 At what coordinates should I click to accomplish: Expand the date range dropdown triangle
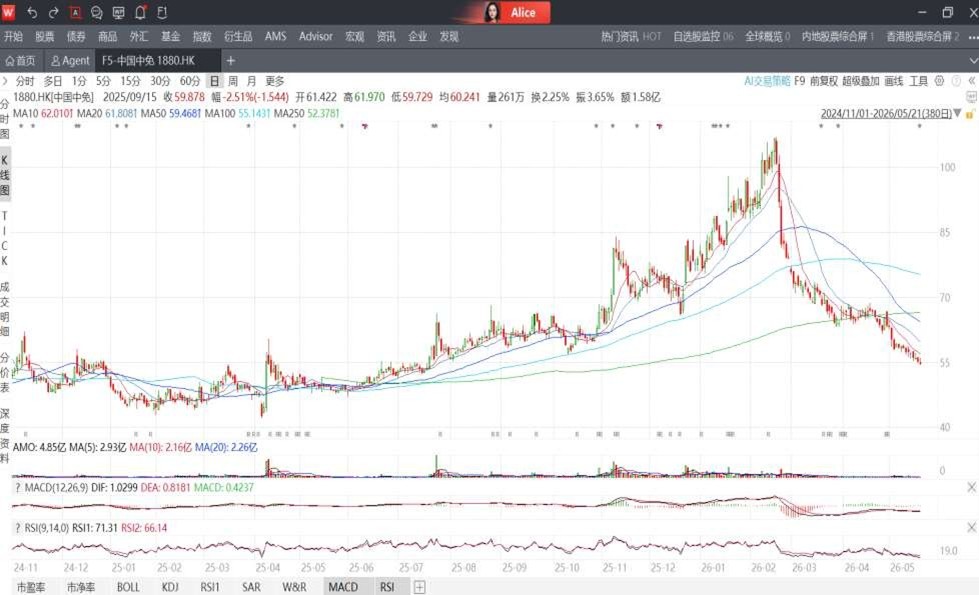coord(957,114)
